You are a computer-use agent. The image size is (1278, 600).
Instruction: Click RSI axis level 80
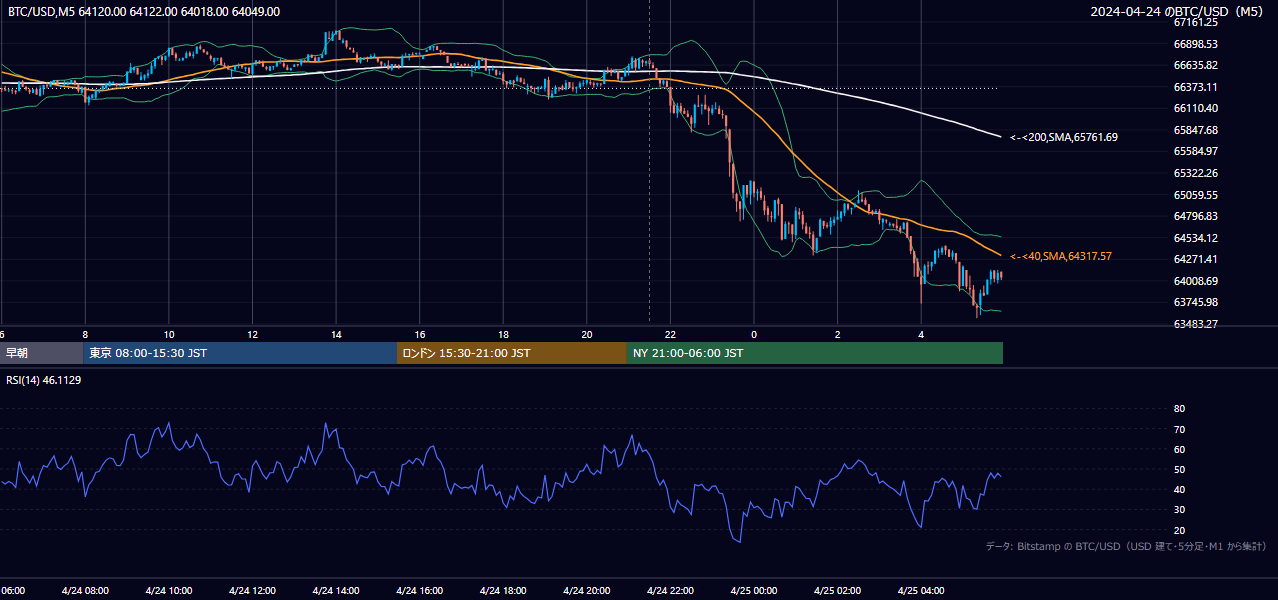[x=1180, y=409]
